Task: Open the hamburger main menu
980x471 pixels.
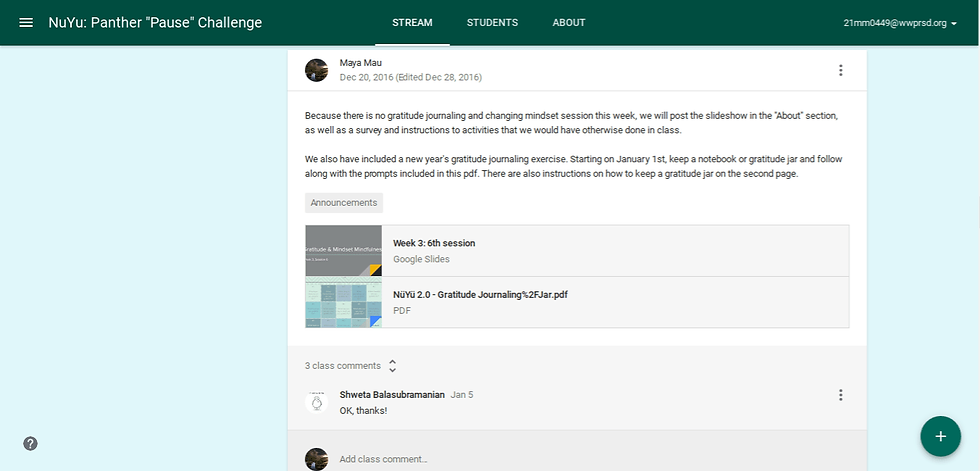Action: 26,23
